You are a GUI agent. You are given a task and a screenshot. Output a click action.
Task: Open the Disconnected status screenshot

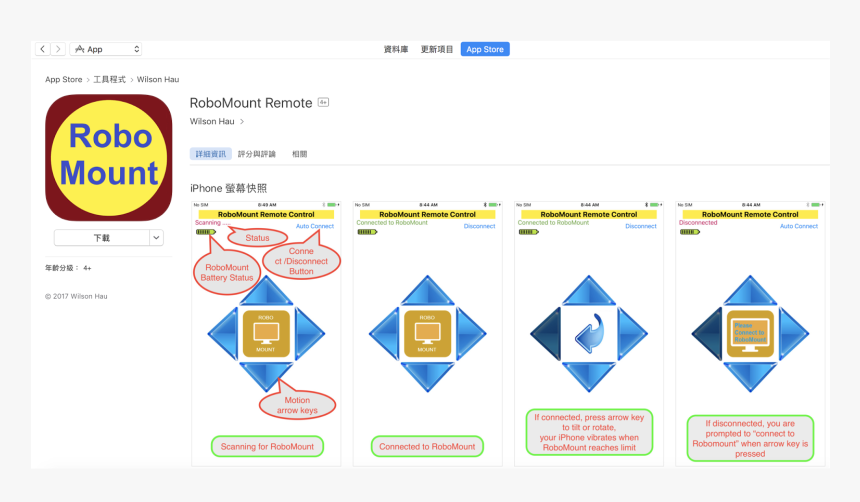point(750,334)
